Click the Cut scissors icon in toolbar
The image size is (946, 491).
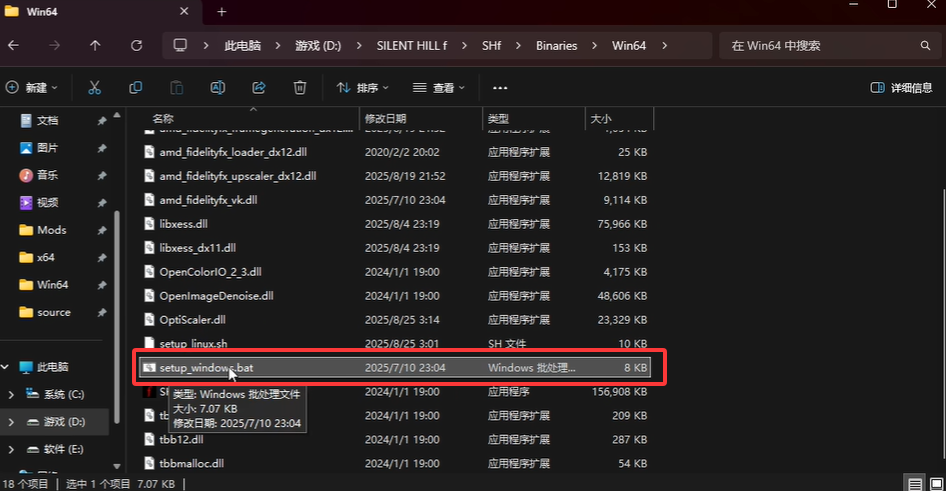click(x=94, y=88)
